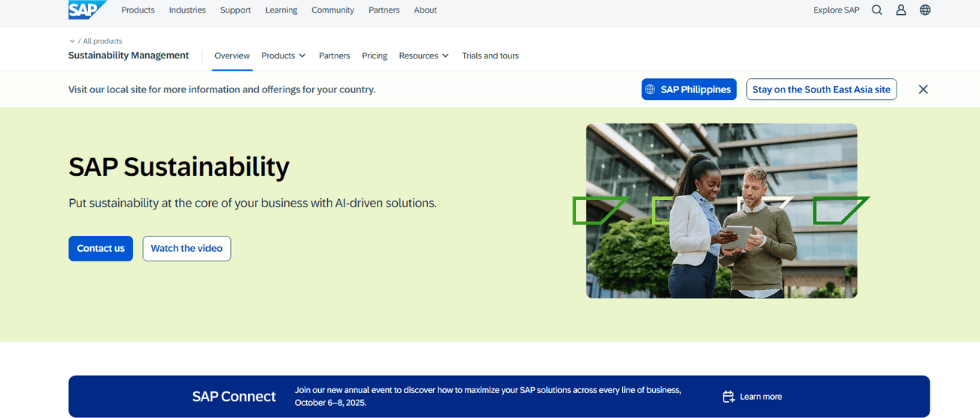Open the About top menu
The width and height of the screenshot is (980, 418).
coord(425,10)
